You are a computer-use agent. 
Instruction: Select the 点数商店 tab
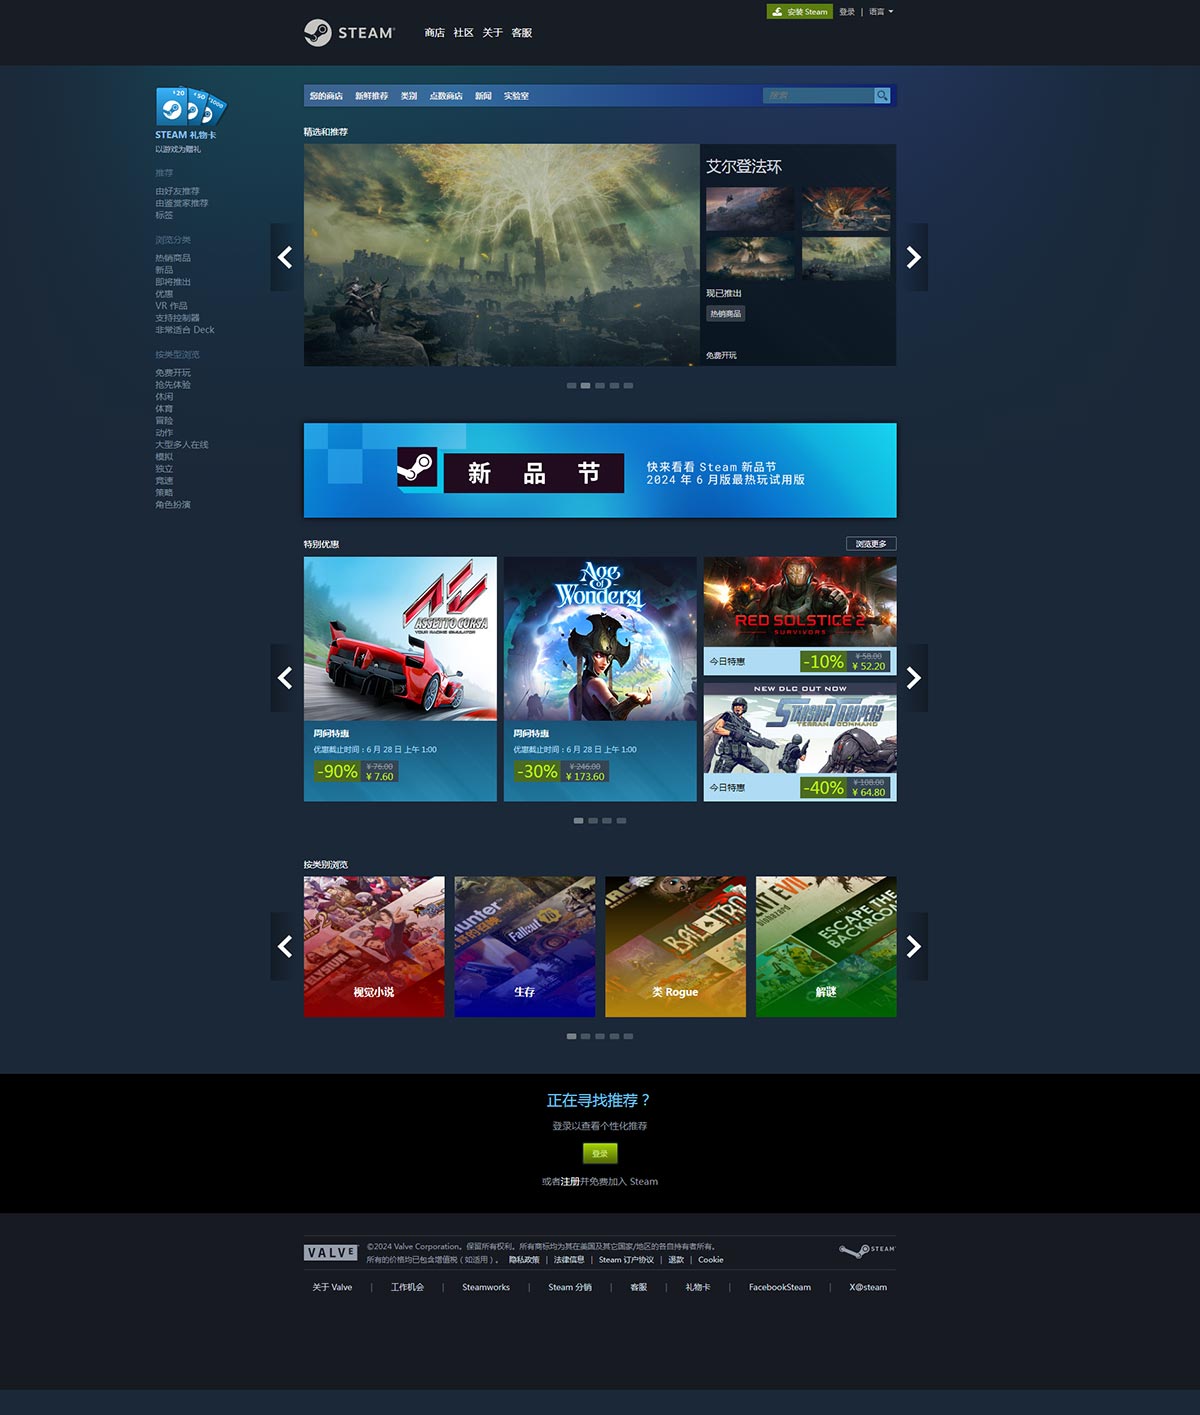[446, 96]
